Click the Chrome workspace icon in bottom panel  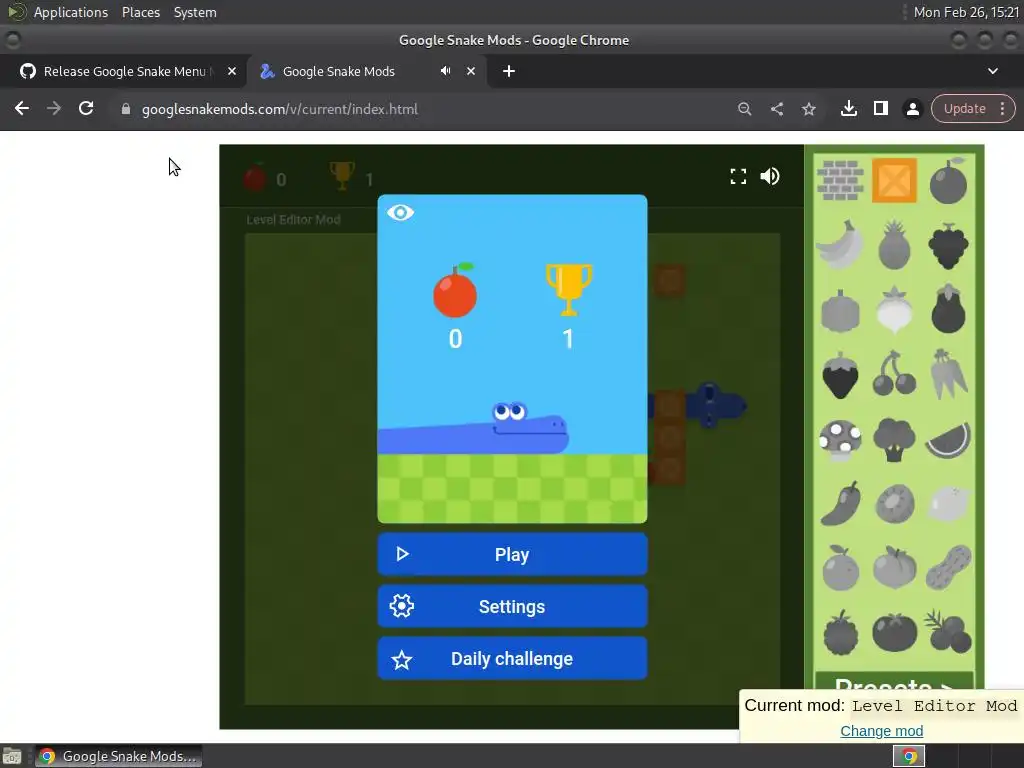click(x=909, y=756)
